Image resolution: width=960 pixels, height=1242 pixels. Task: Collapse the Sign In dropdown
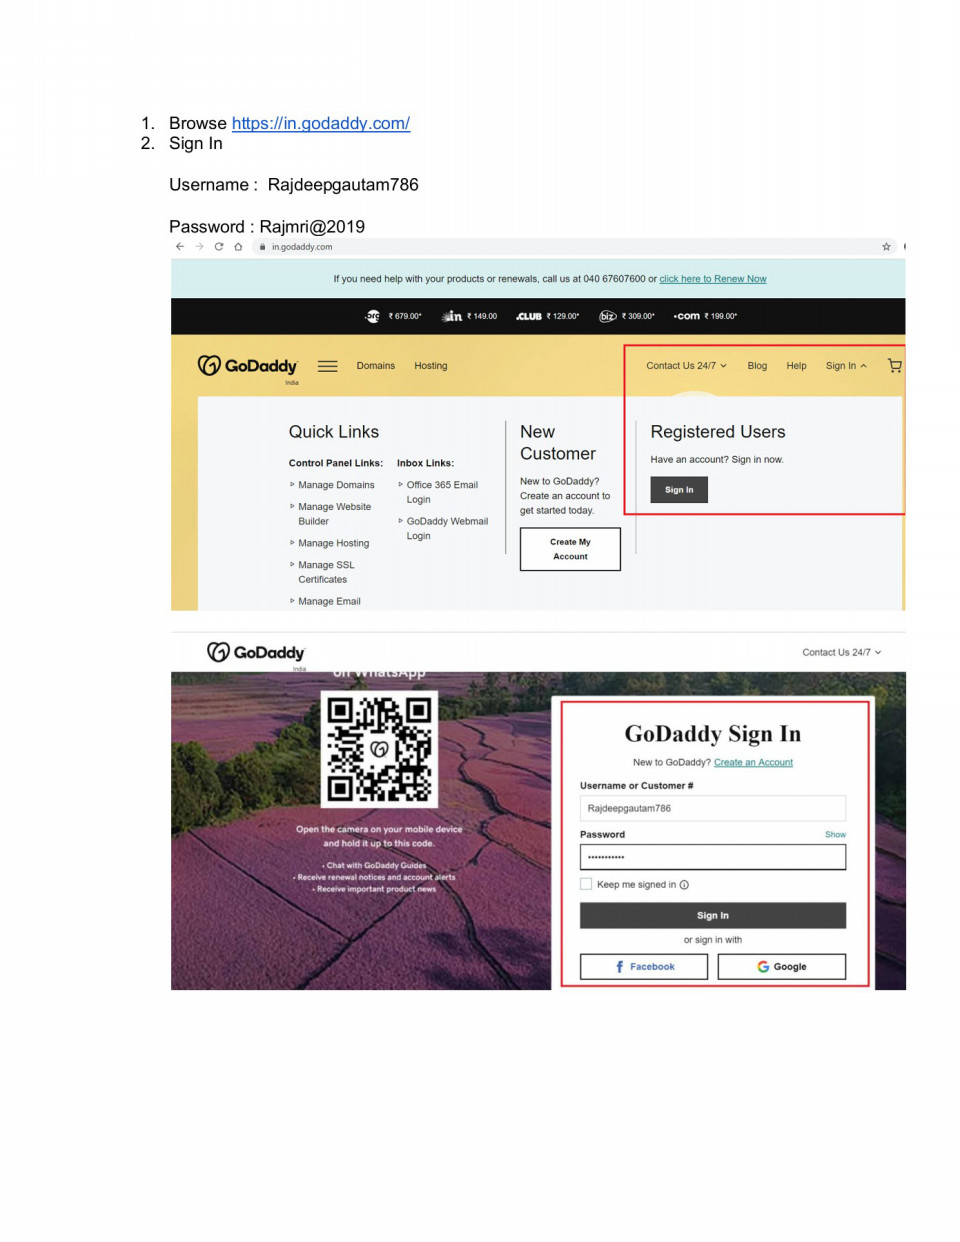coord(846,366)
